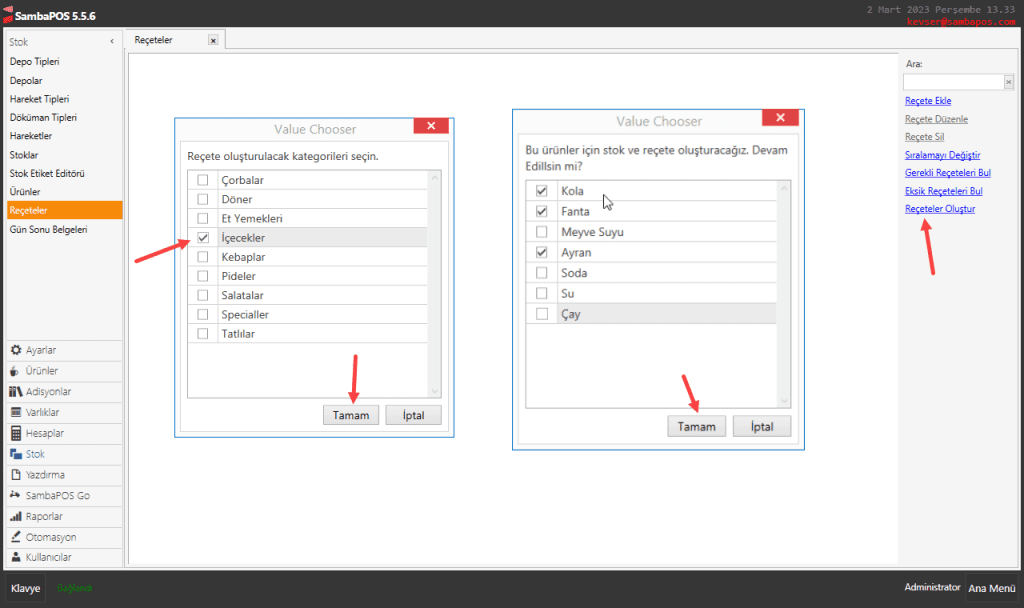The image size is (1024, 608).
Task: Uncheck the İçecekler category checkbox
Action: 203,238
